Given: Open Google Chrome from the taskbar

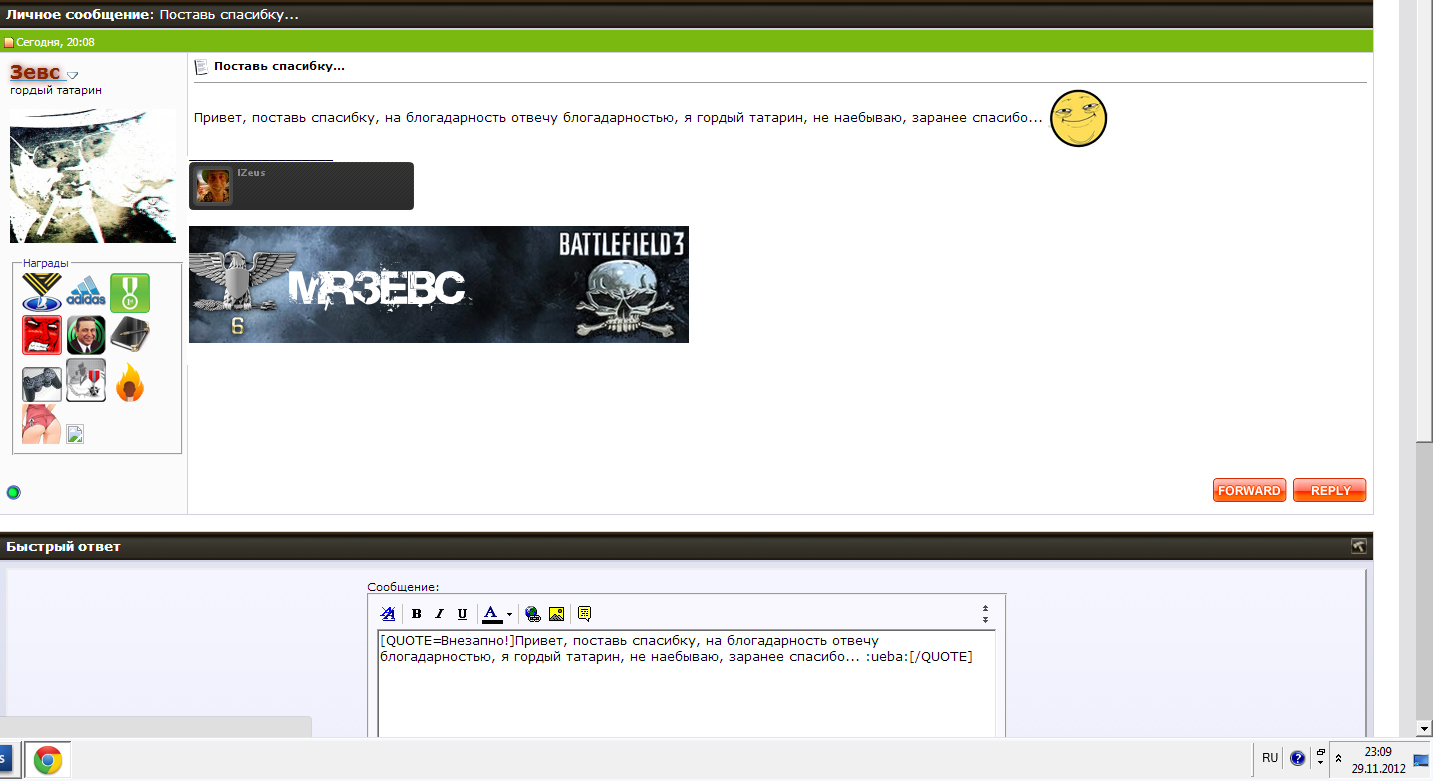Looking at the screenshot, I should tap(48, 761).
